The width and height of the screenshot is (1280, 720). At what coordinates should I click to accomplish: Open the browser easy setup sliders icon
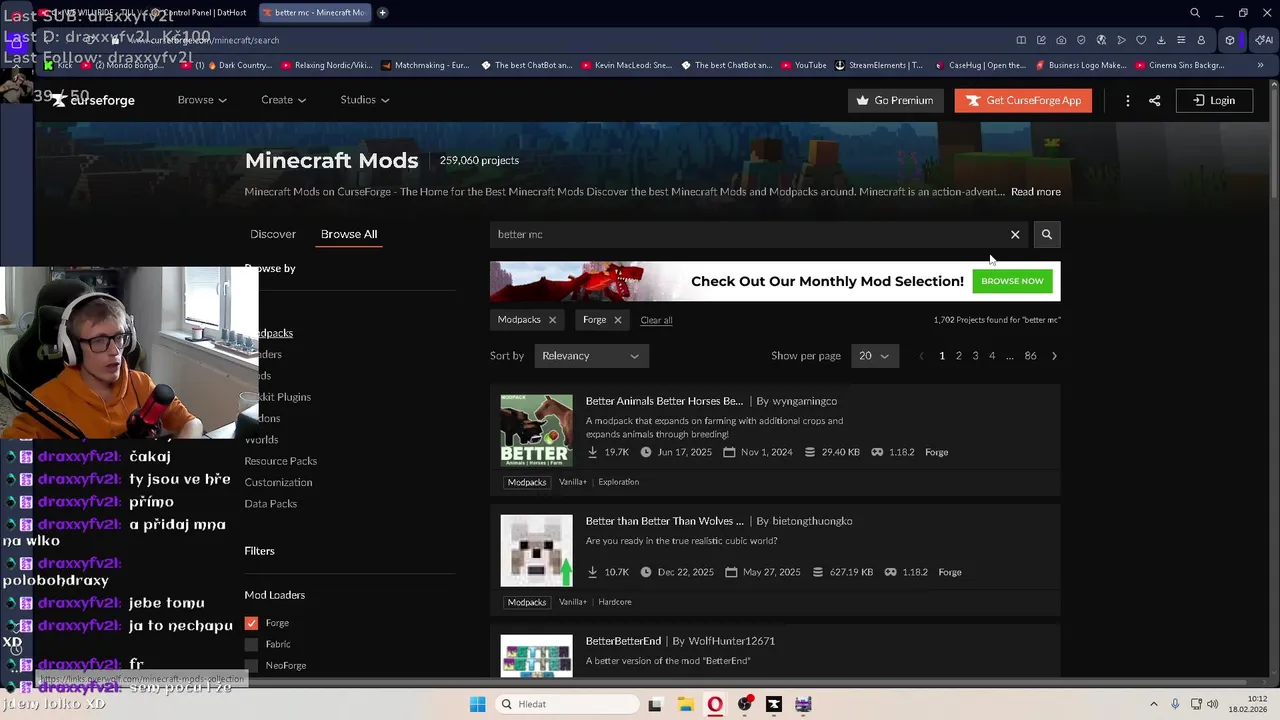(1181, 40)
